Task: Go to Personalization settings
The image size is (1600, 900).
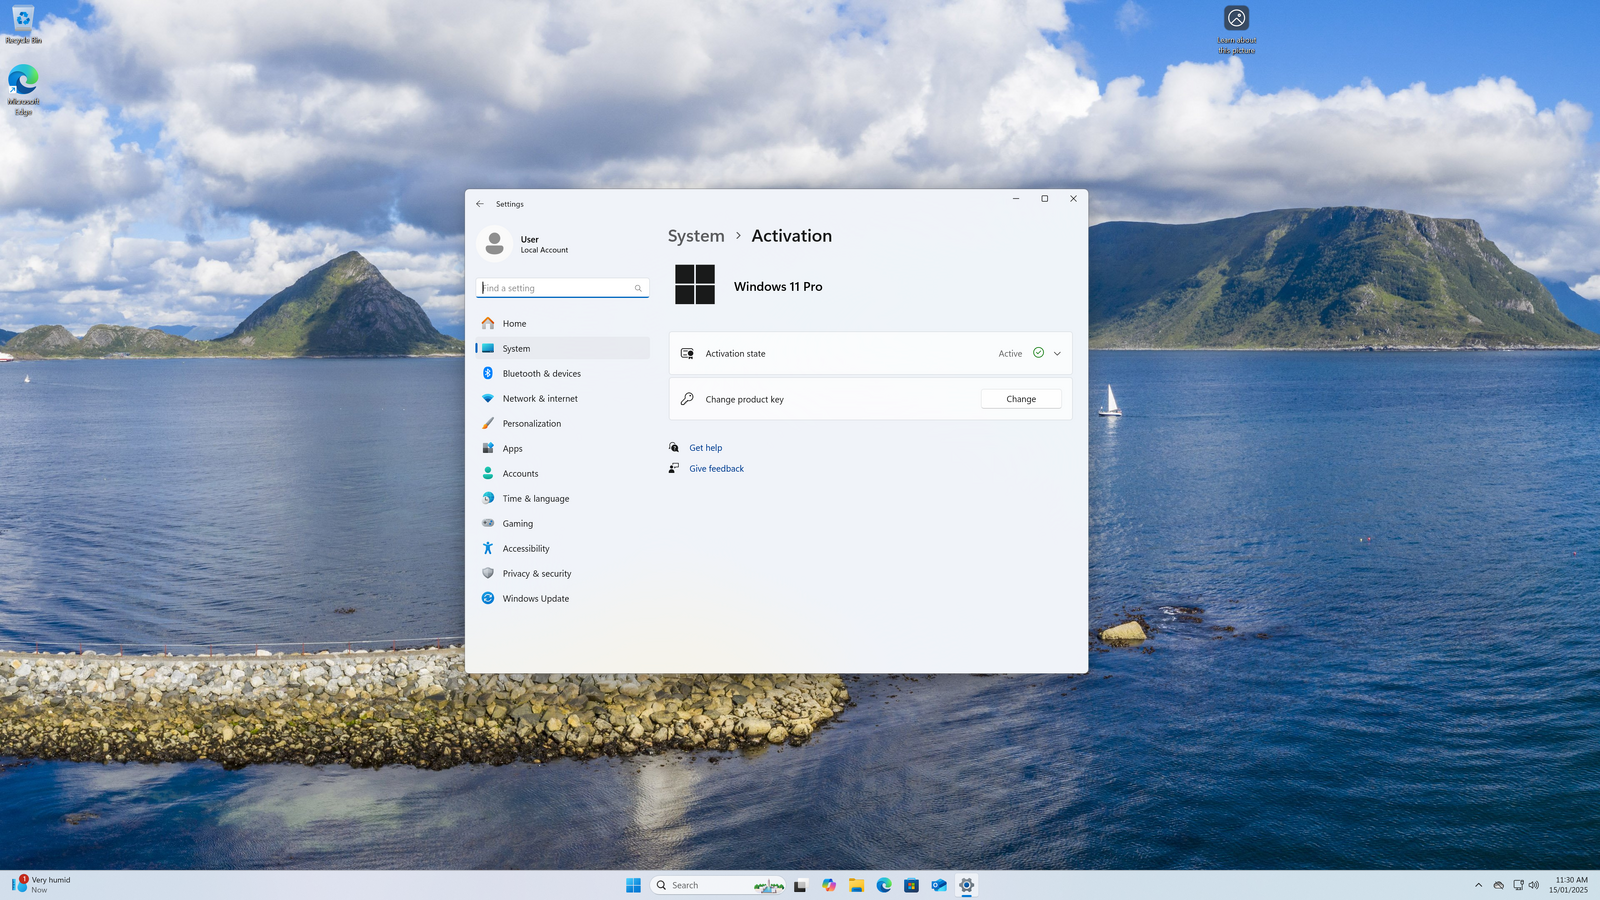Action: (562, 424)
